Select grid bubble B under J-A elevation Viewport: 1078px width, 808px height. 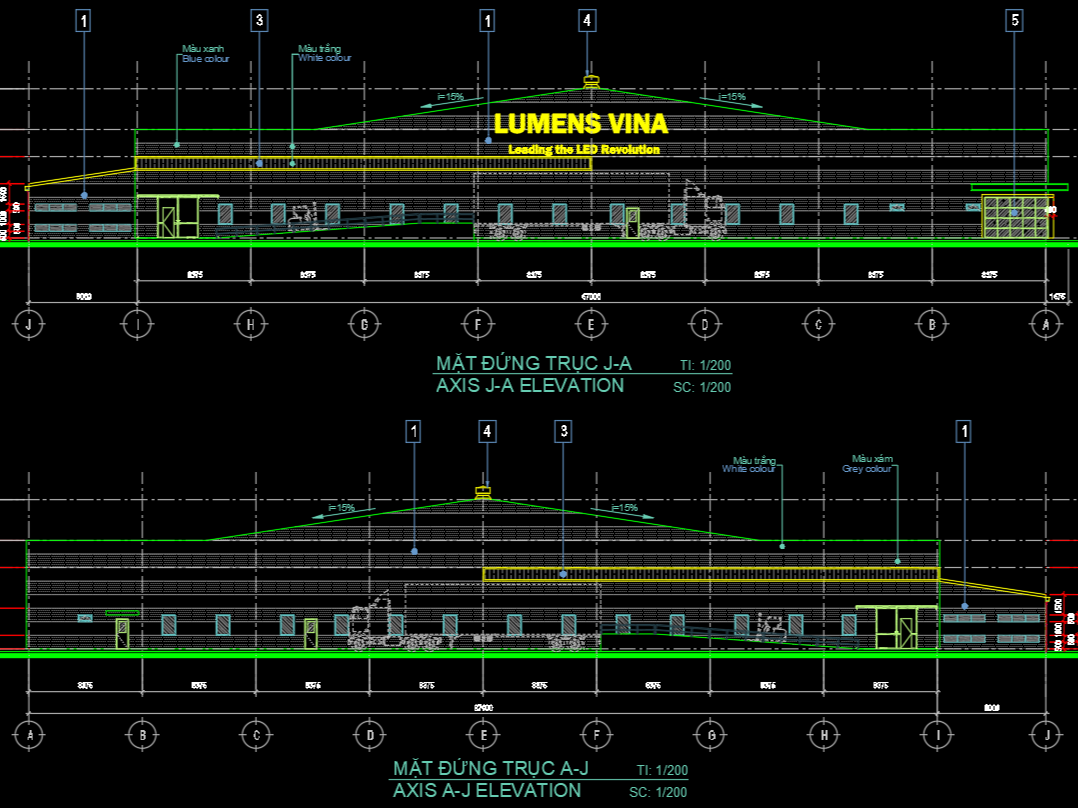pos(932,324)
